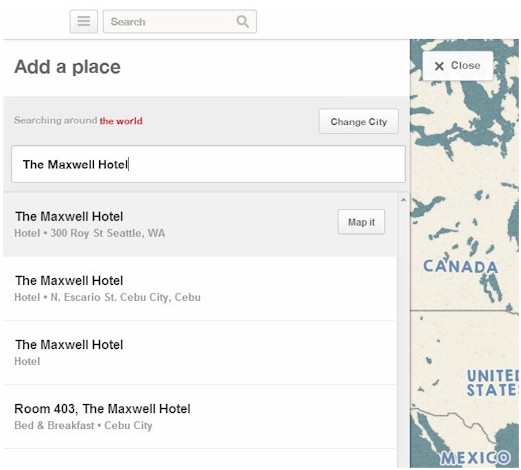The height and width of the screenshot is (470, 521).
Task: Click the CANADA label on the map
Action: point(460,267)
